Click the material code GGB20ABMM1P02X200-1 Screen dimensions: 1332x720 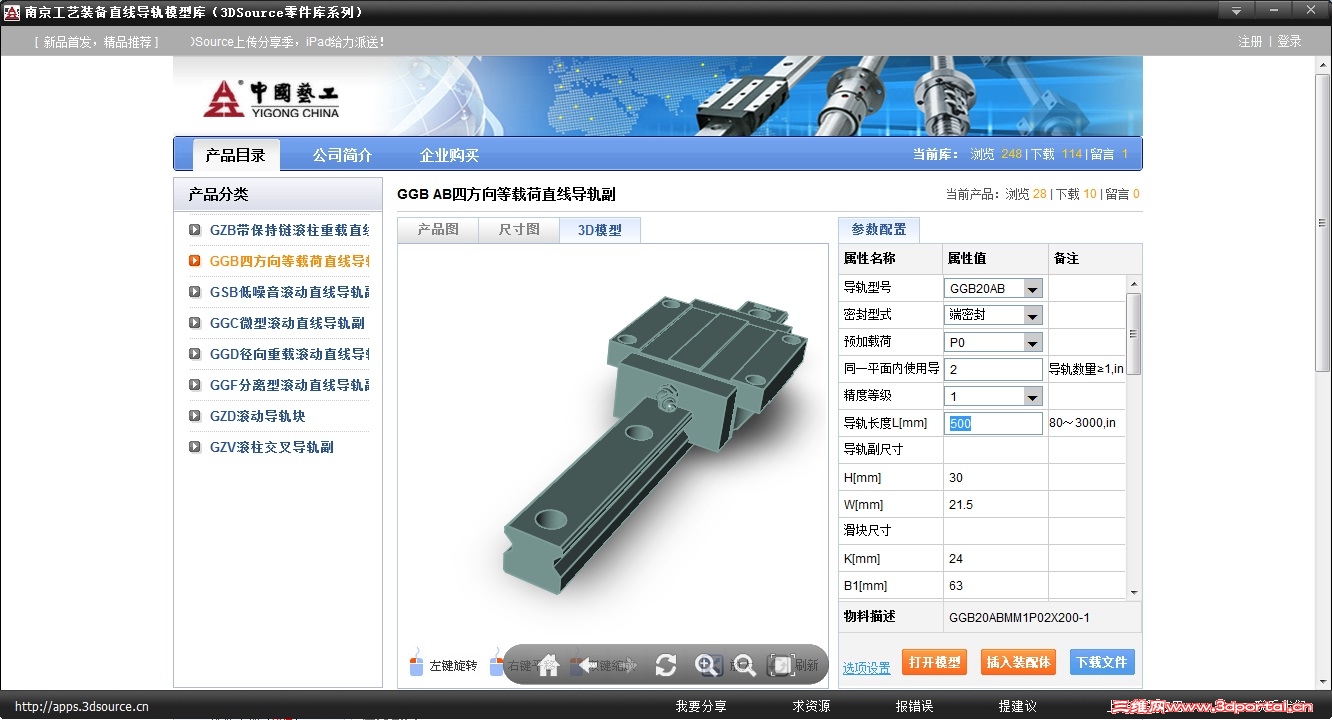[1019, 617]
